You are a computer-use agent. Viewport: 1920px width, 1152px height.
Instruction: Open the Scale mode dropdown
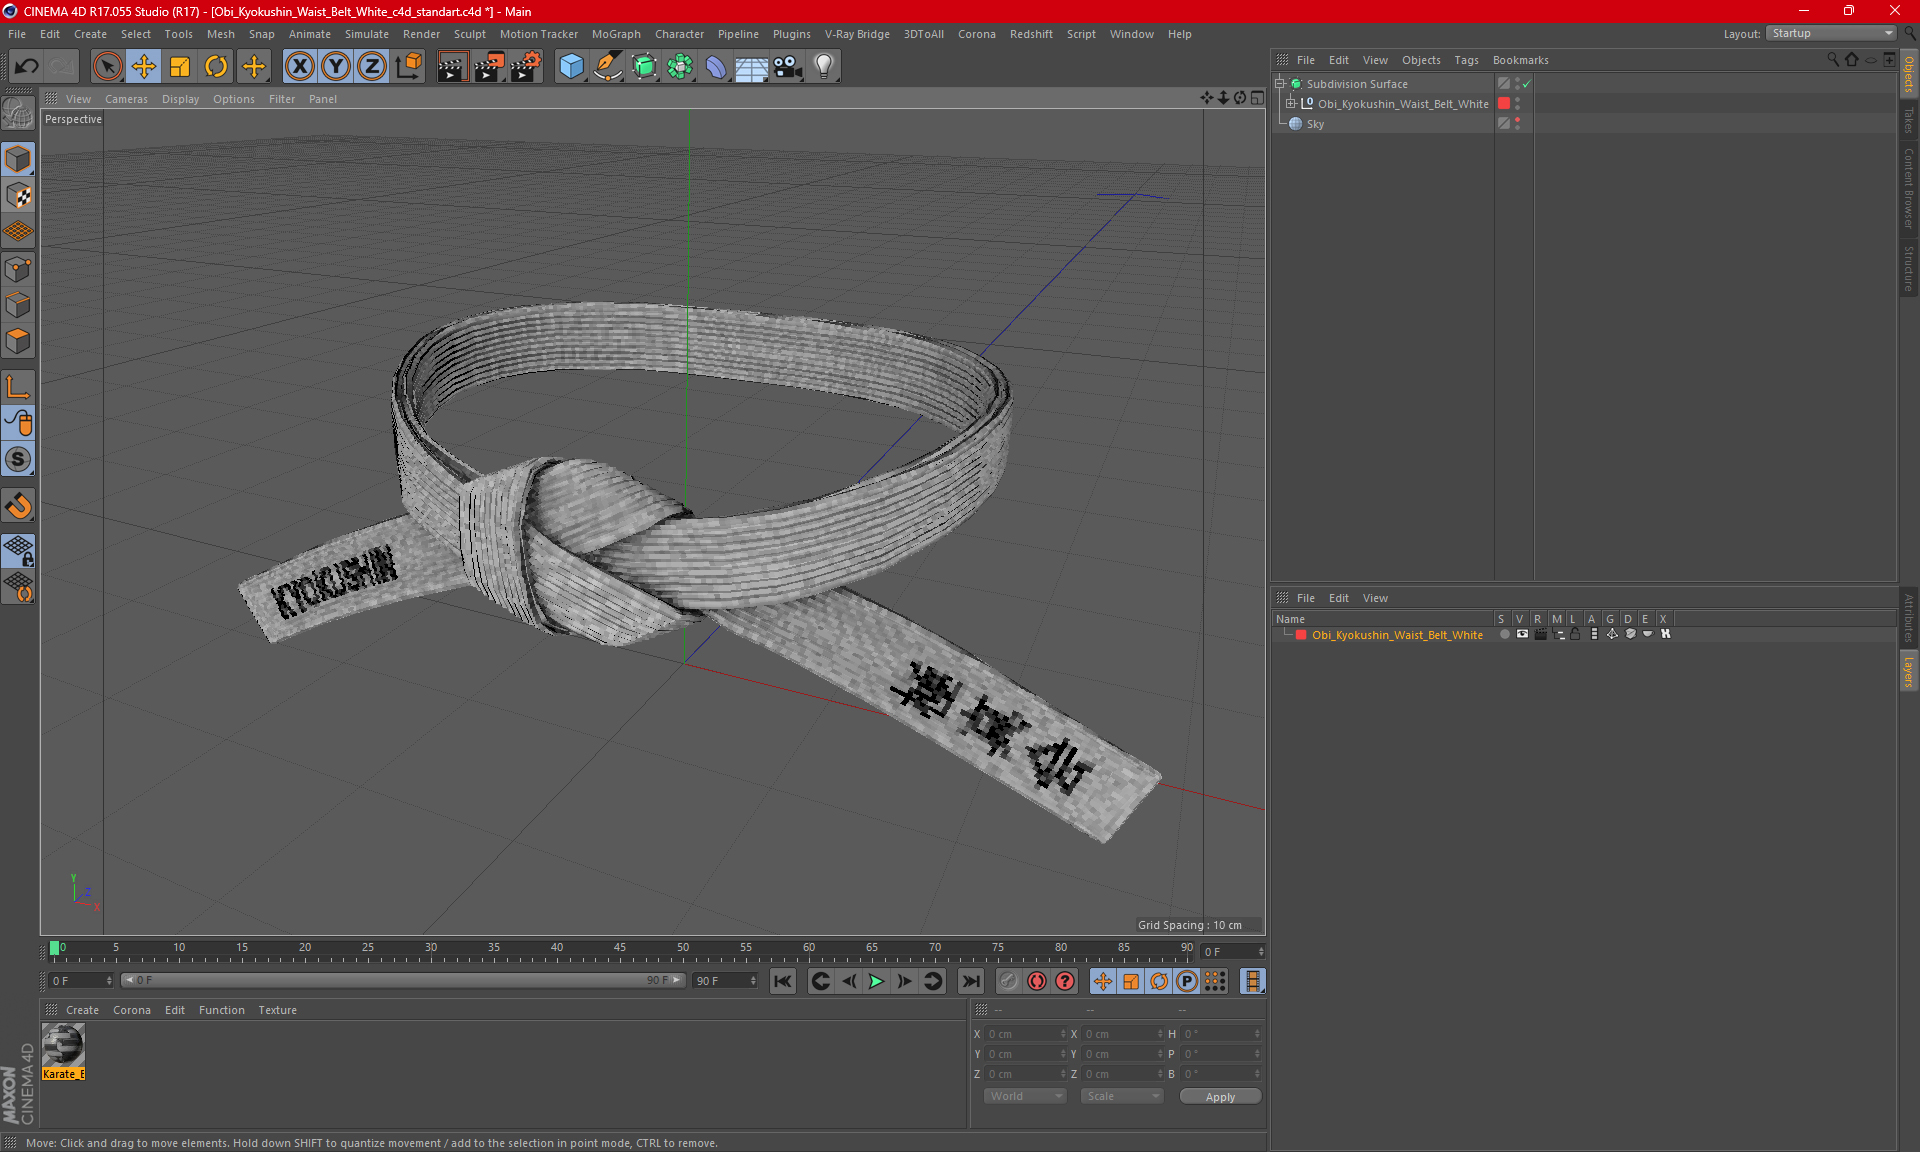point(1122,1096)
